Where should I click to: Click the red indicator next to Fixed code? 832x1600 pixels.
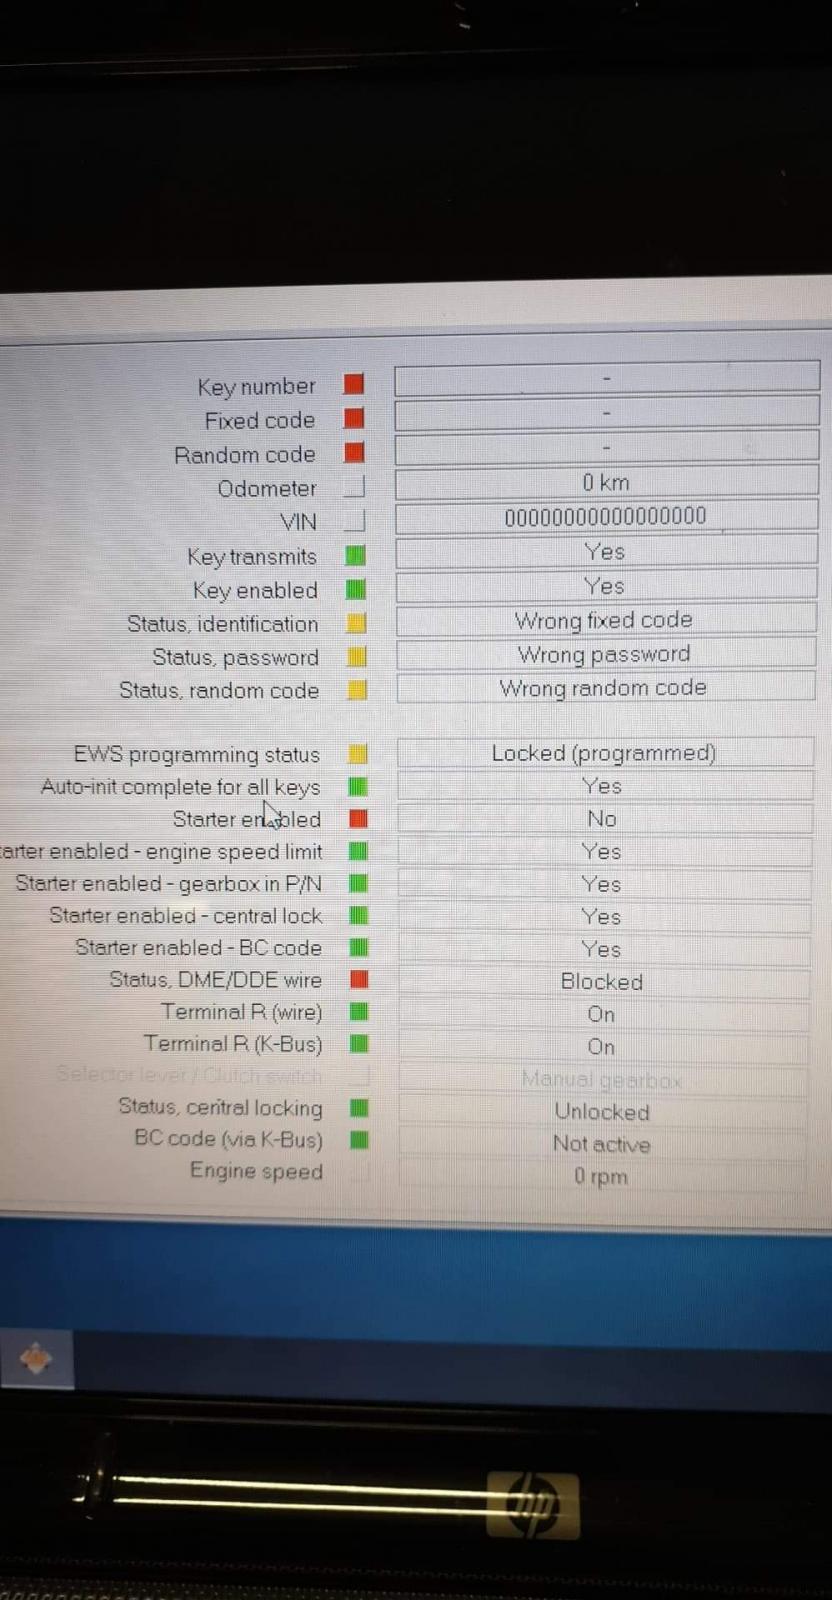point(354,418)
